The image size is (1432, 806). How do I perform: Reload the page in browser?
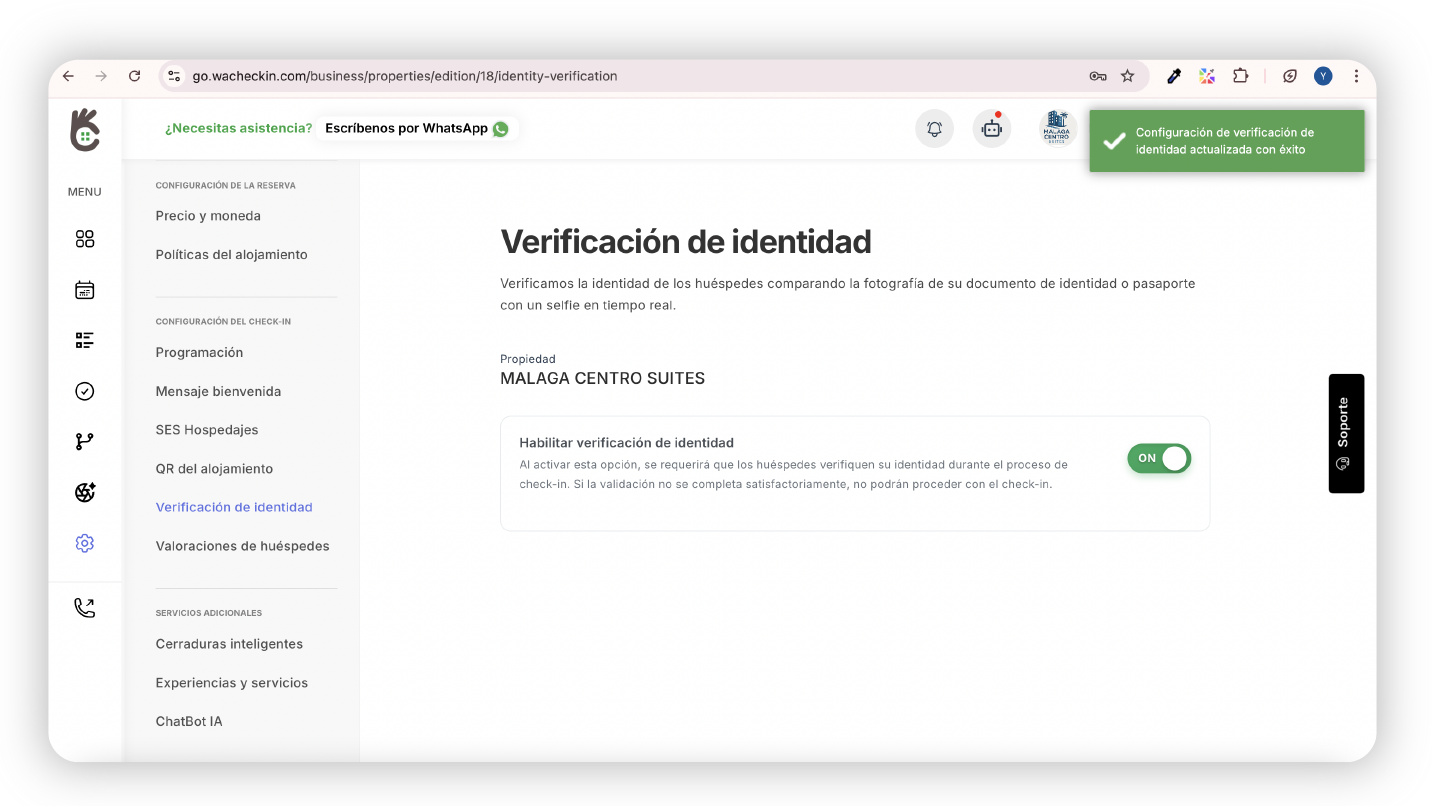134,76
